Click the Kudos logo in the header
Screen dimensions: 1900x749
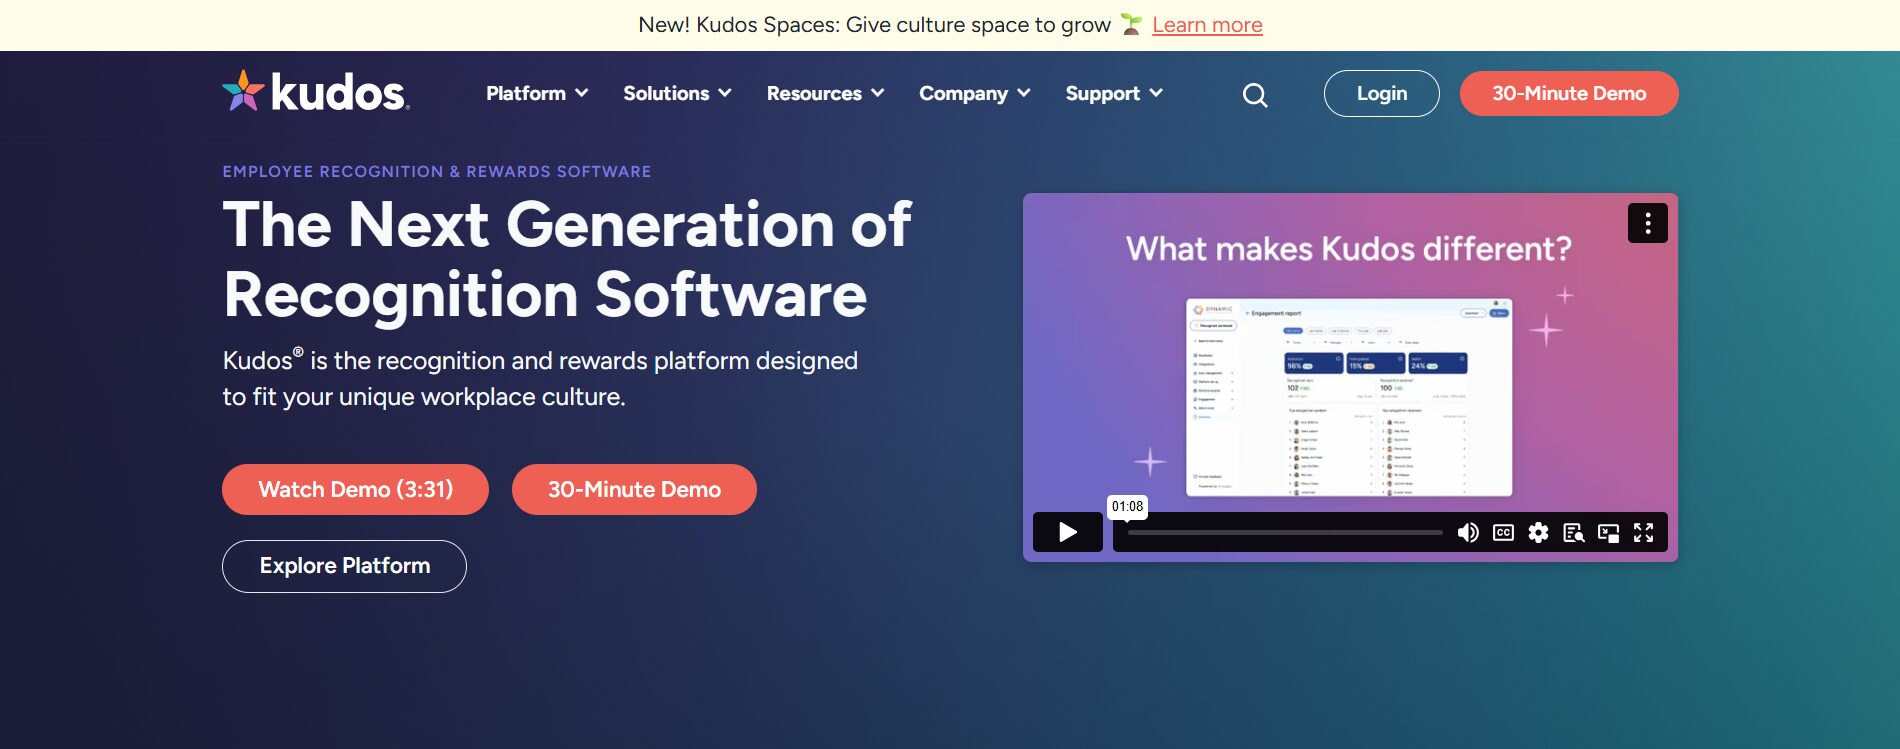(x=316, y=91)
